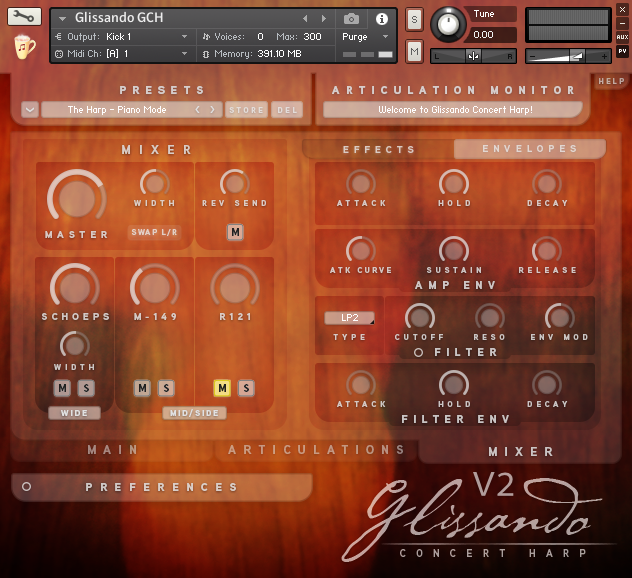Go to next instrument arrow in header

[x=324, y=19]
